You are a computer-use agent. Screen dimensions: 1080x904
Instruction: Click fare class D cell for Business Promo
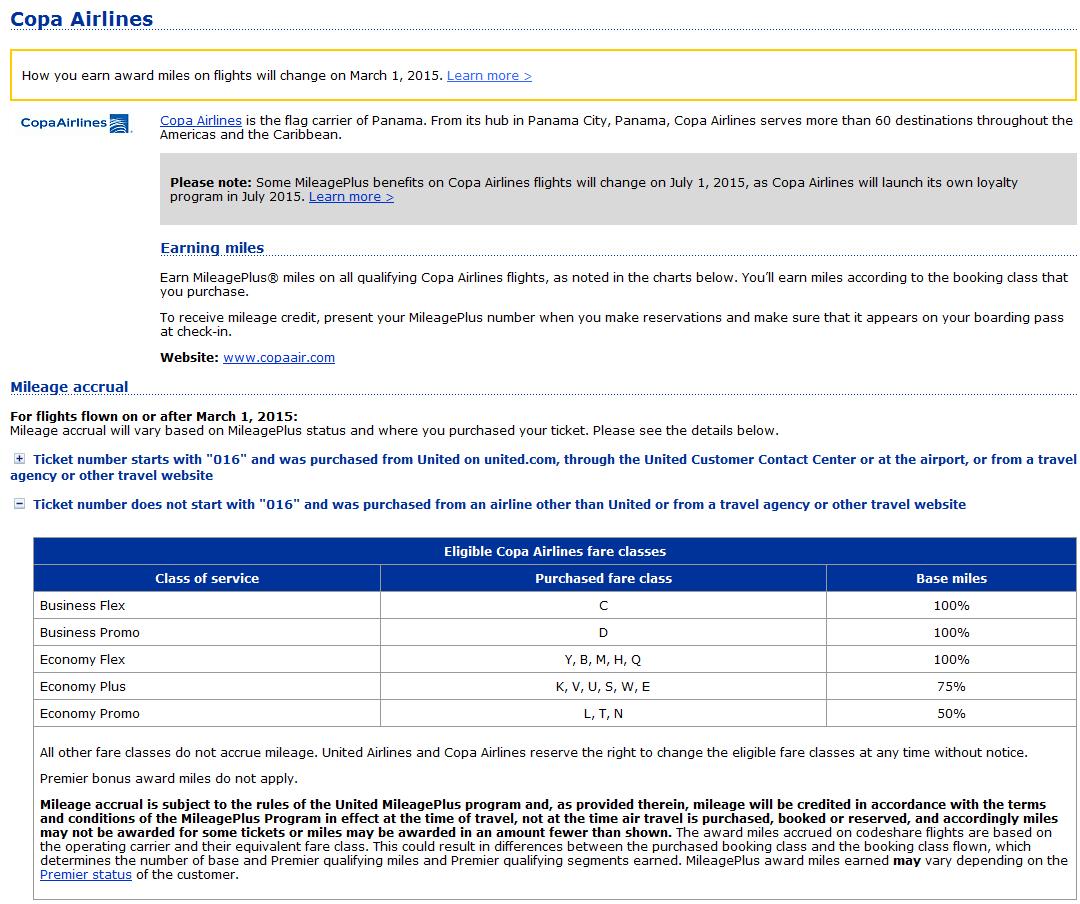click(603, 633)
